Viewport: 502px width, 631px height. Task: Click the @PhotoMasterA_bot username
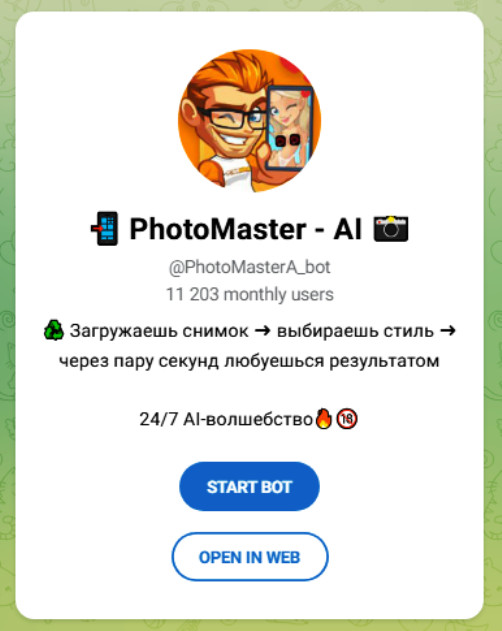point(250,267)
